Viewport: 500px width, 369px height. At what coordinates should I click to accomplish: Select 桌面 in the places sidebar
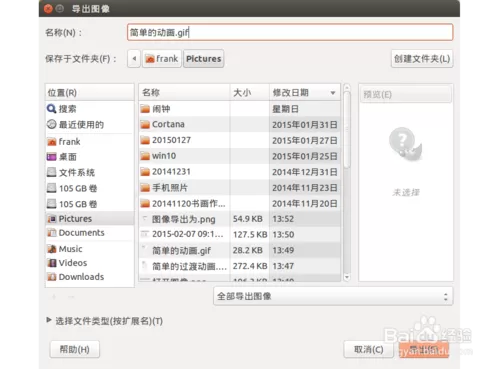(x=89, y=157)
